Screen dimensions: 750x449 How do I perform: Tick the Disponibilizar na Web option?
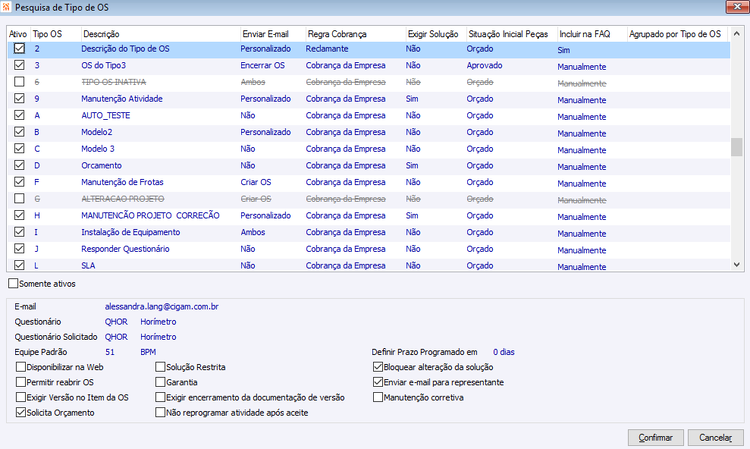tap(21, 367)
